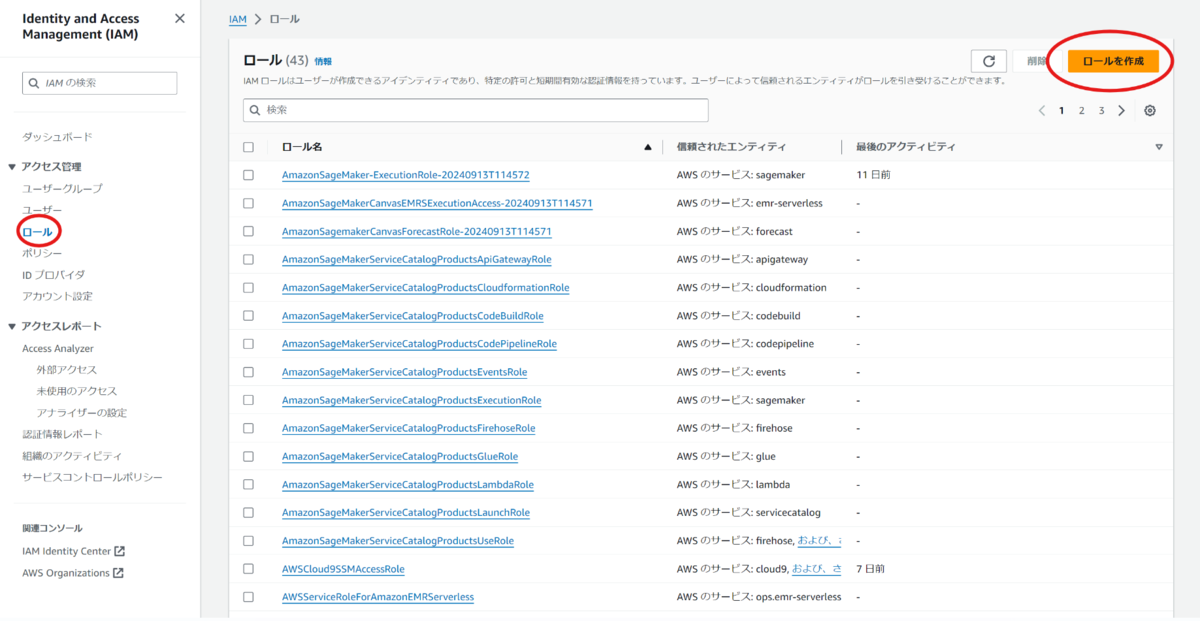Image resolution: width=1200 pixels, height=621 pixels.
Task: Click the ロールを作成 button
Action: coord(1113,61)
